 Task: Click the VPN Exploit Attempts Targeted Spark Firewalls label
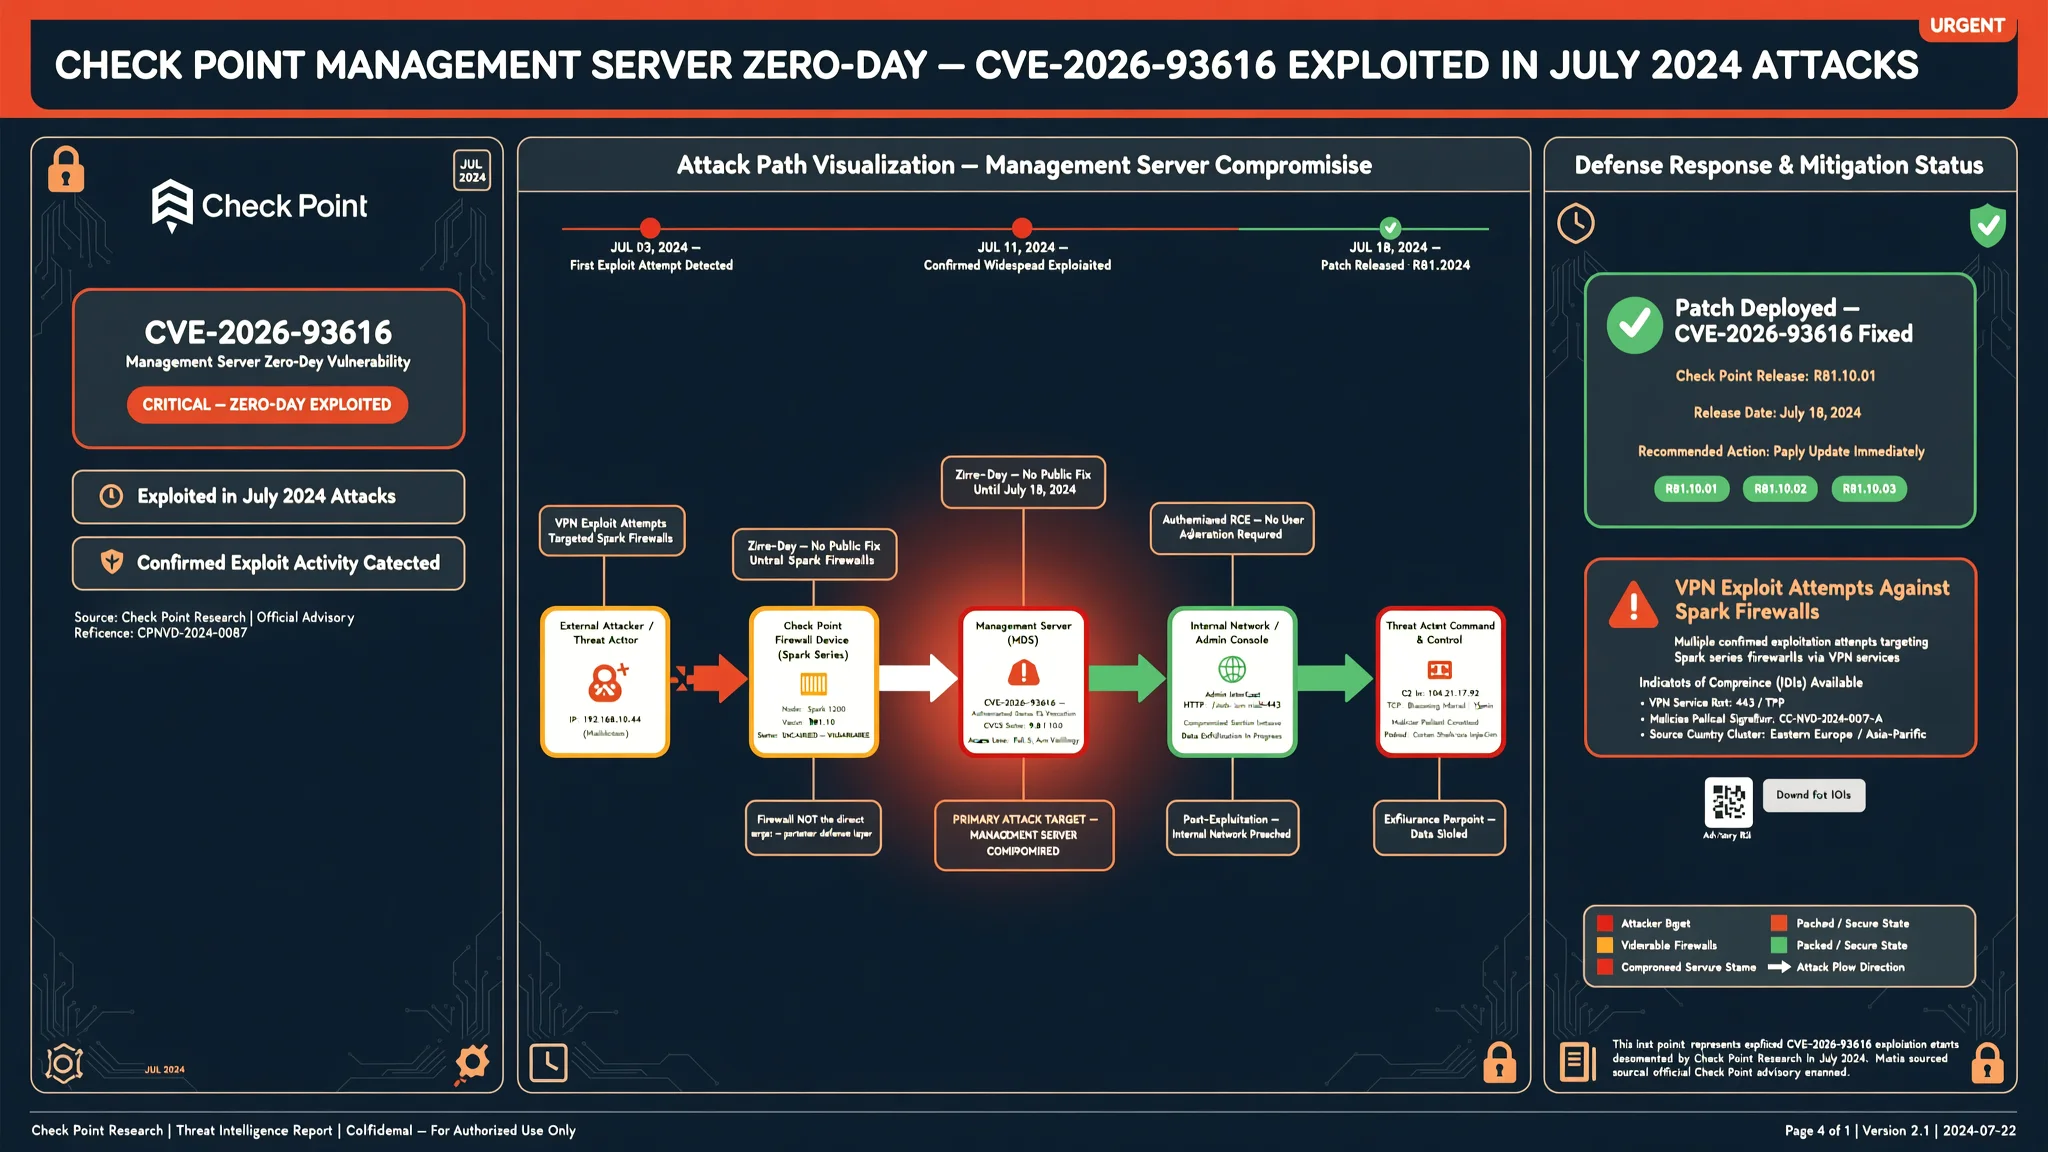(611, 531)
